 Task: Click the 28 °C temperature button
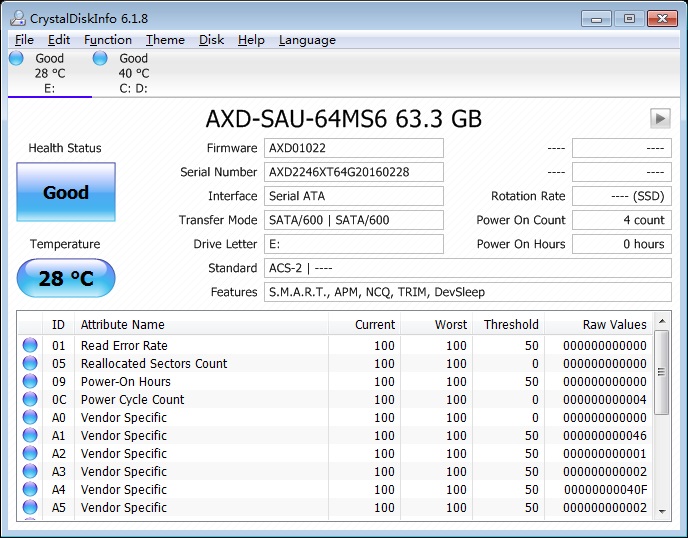(66, 278)
